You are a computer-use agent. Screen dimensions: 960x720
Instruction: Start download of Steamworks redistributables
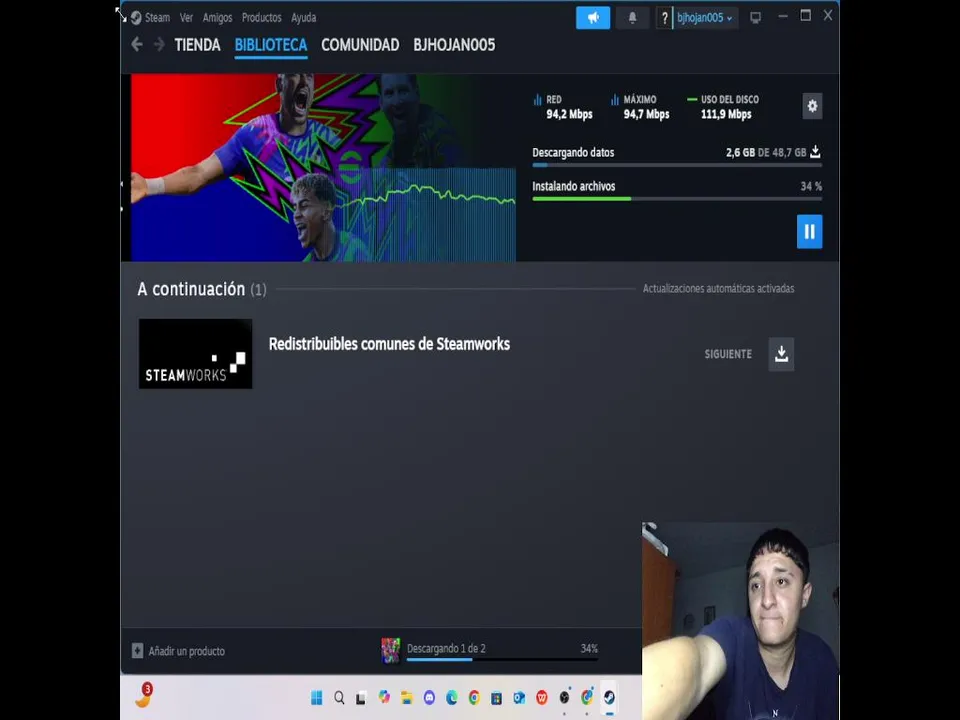781,354
